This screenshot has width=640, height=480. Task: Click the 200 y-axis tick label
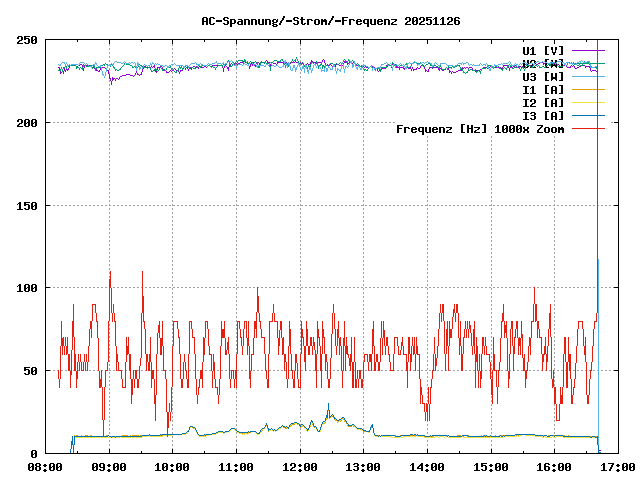(x=27, y=123)
